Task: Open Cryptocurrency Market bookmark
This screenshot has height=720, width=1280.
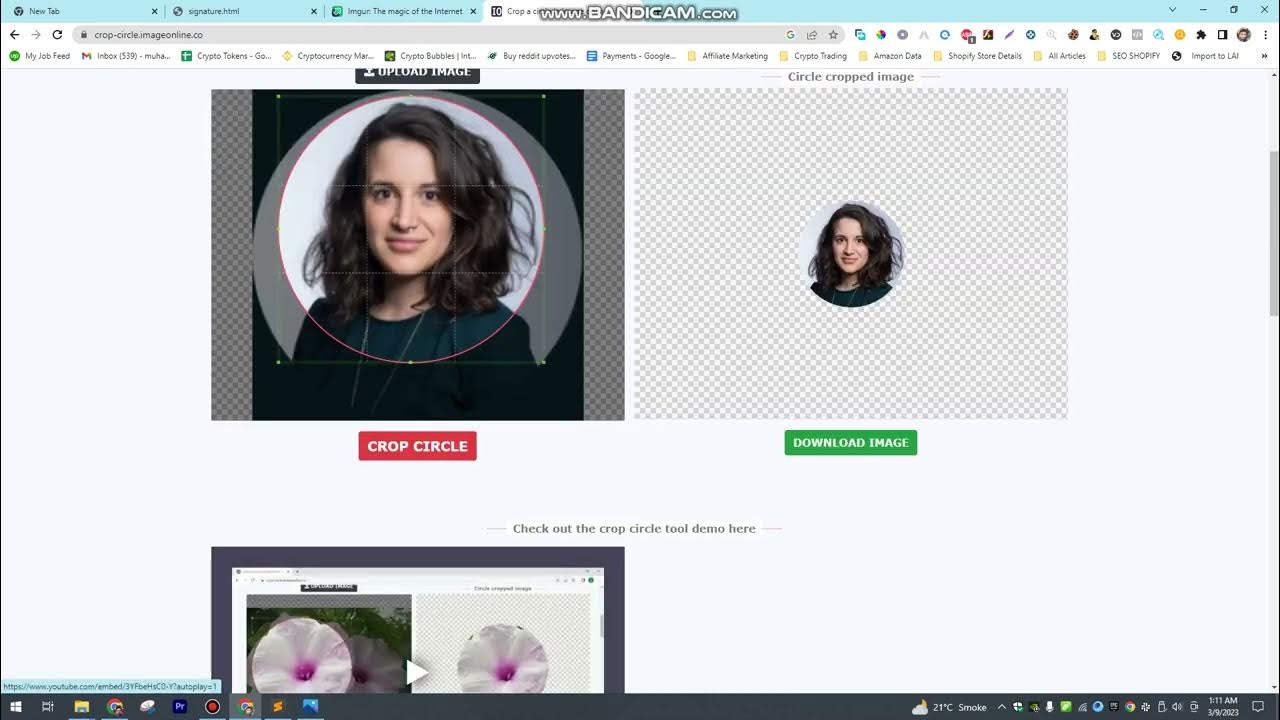Action: tap(329, 56)
